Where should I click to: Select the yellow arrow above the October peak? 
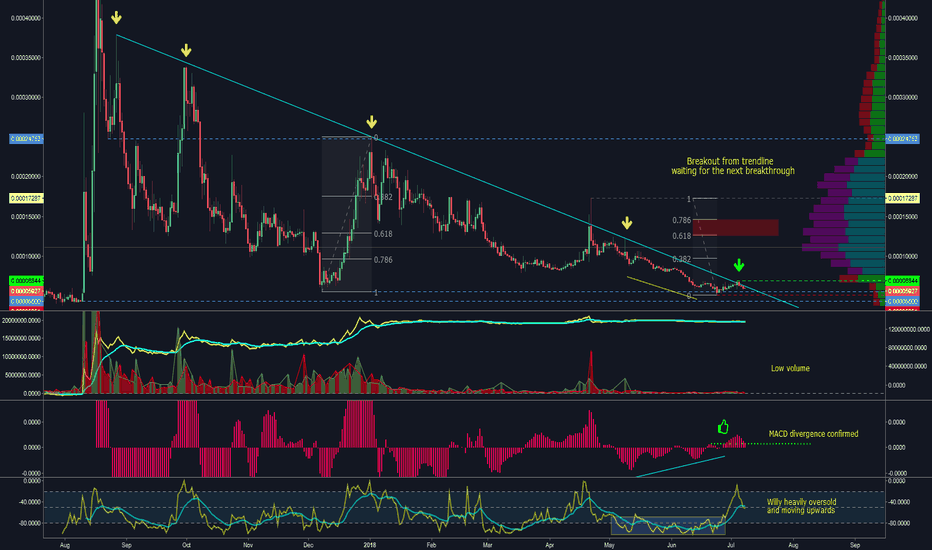coord(186,51)
